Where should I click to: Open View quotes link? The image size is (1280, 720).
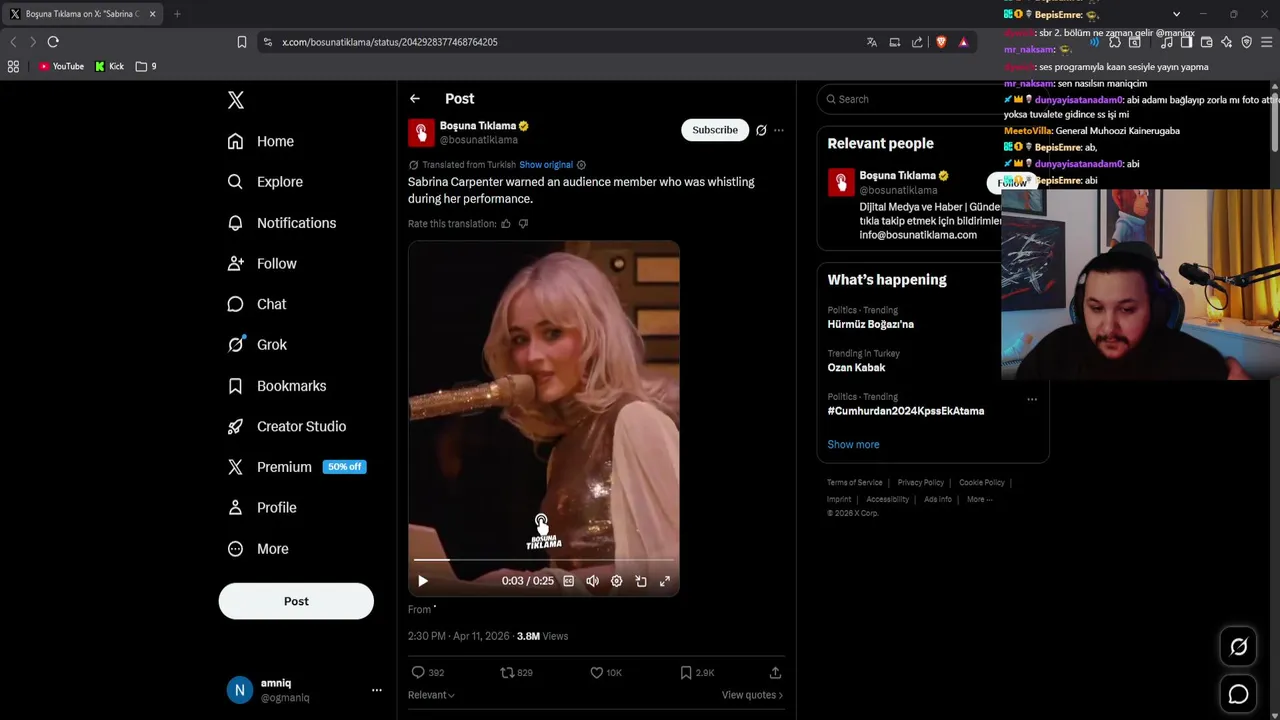(752, 695)
